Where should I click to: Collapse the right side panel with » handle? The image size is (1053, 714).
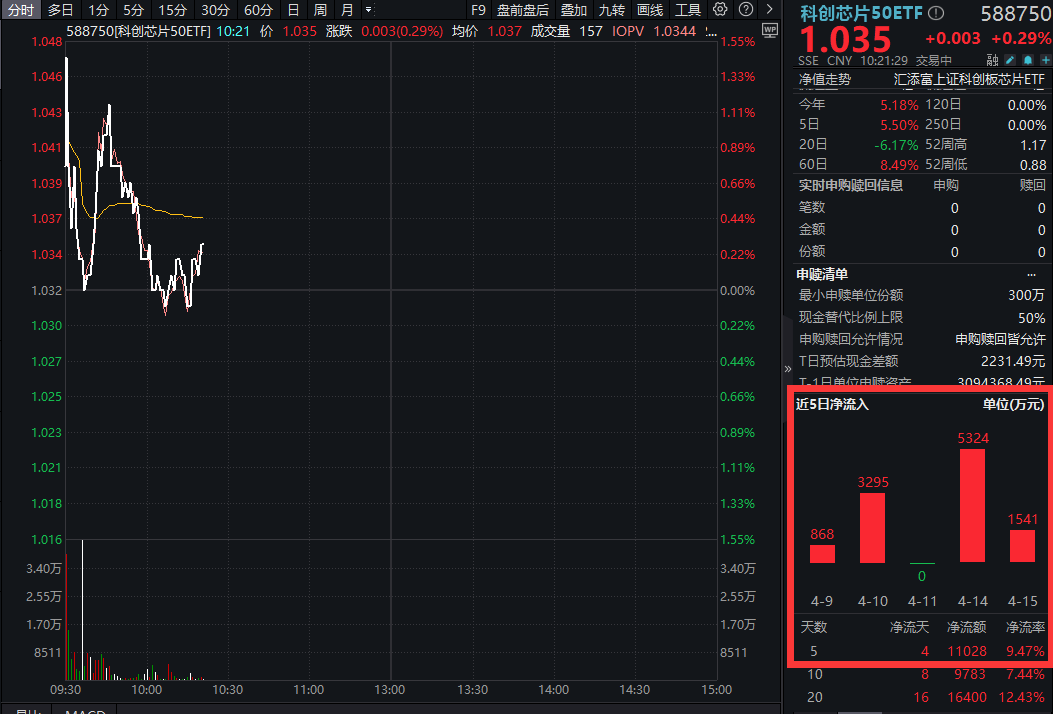[787, 369]
